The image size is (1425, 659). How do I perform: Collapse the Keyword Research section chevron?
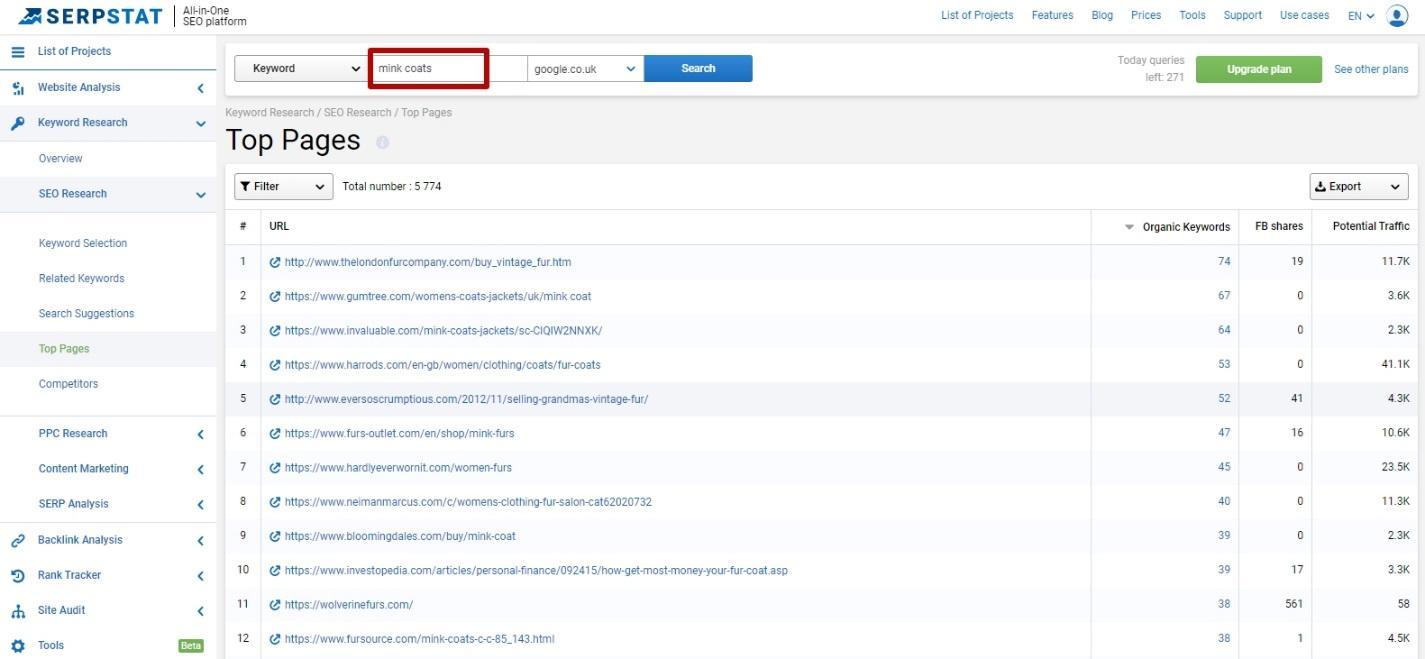coord(200,123)
